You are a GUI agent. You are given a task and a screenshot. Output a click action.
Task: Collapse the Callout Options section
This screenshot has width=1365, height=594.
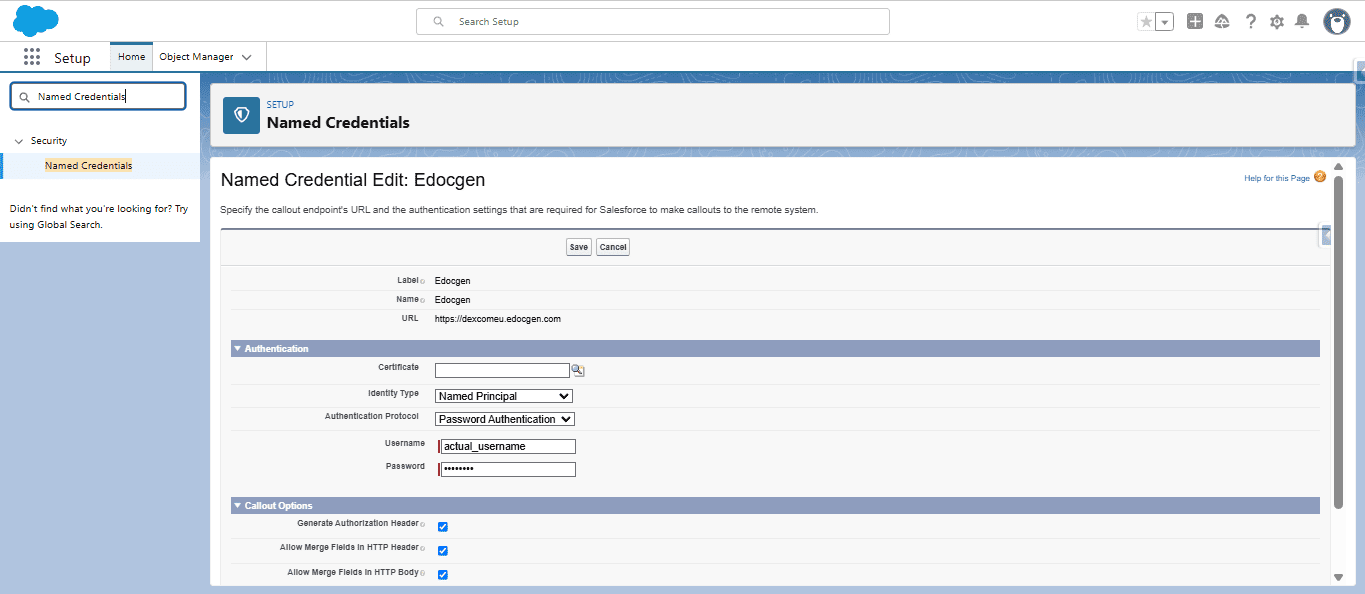click(x=238, y=506)
